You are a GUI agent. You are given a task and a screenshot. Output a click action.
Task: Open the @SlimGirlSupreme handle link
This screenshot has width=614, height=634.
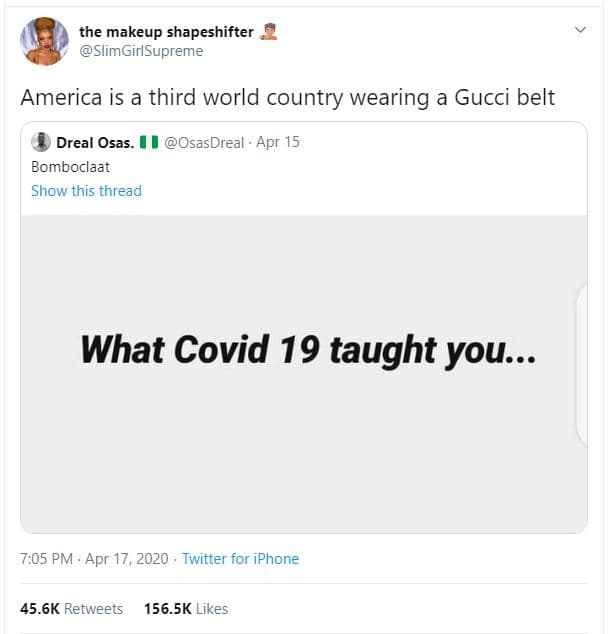(x=141, y=51)
